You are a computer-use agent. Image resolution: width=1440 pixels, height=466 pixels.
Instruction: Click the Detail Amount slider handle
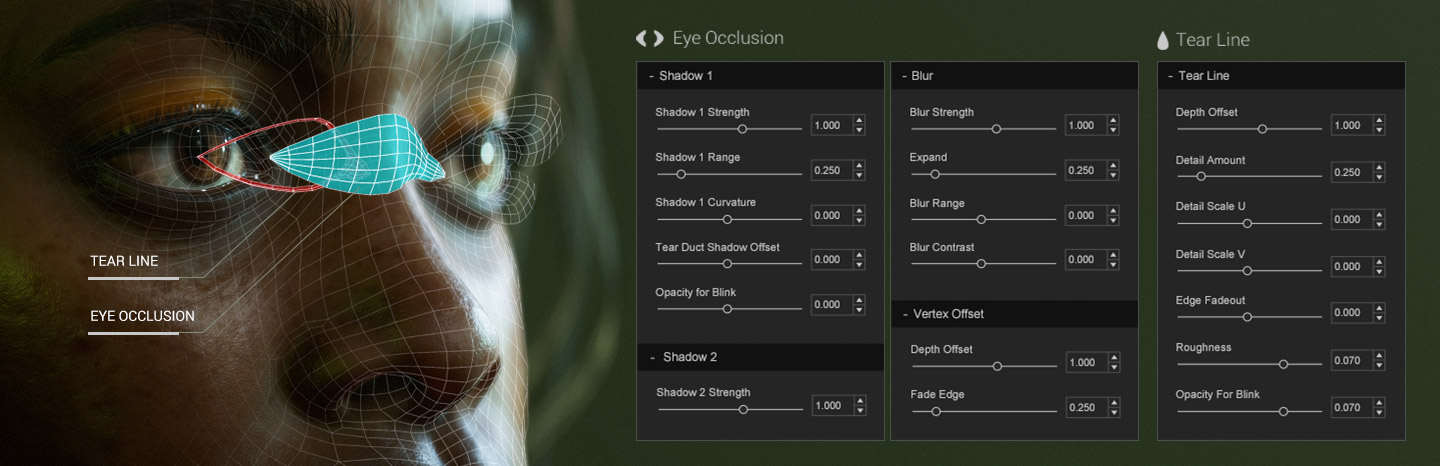click(x=1201, y=176)
